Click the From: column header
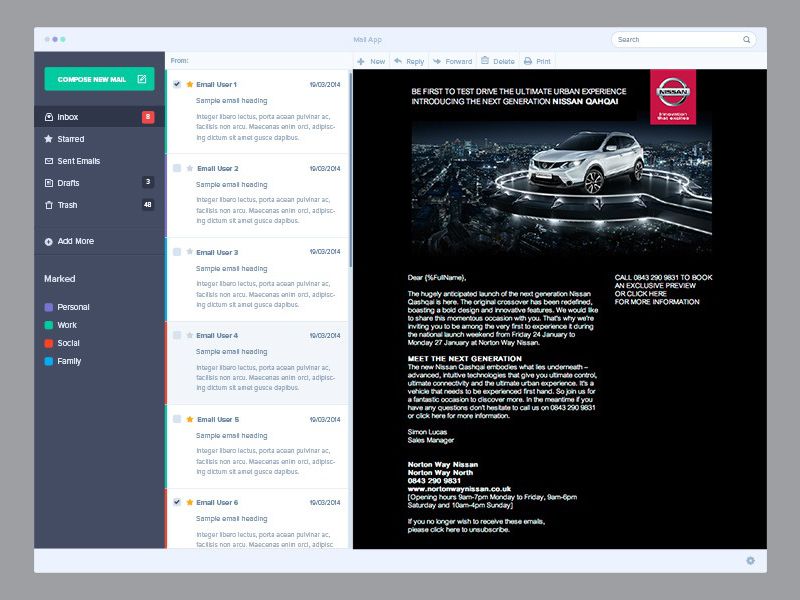This screenshot has height=600, width=800. 180,61
